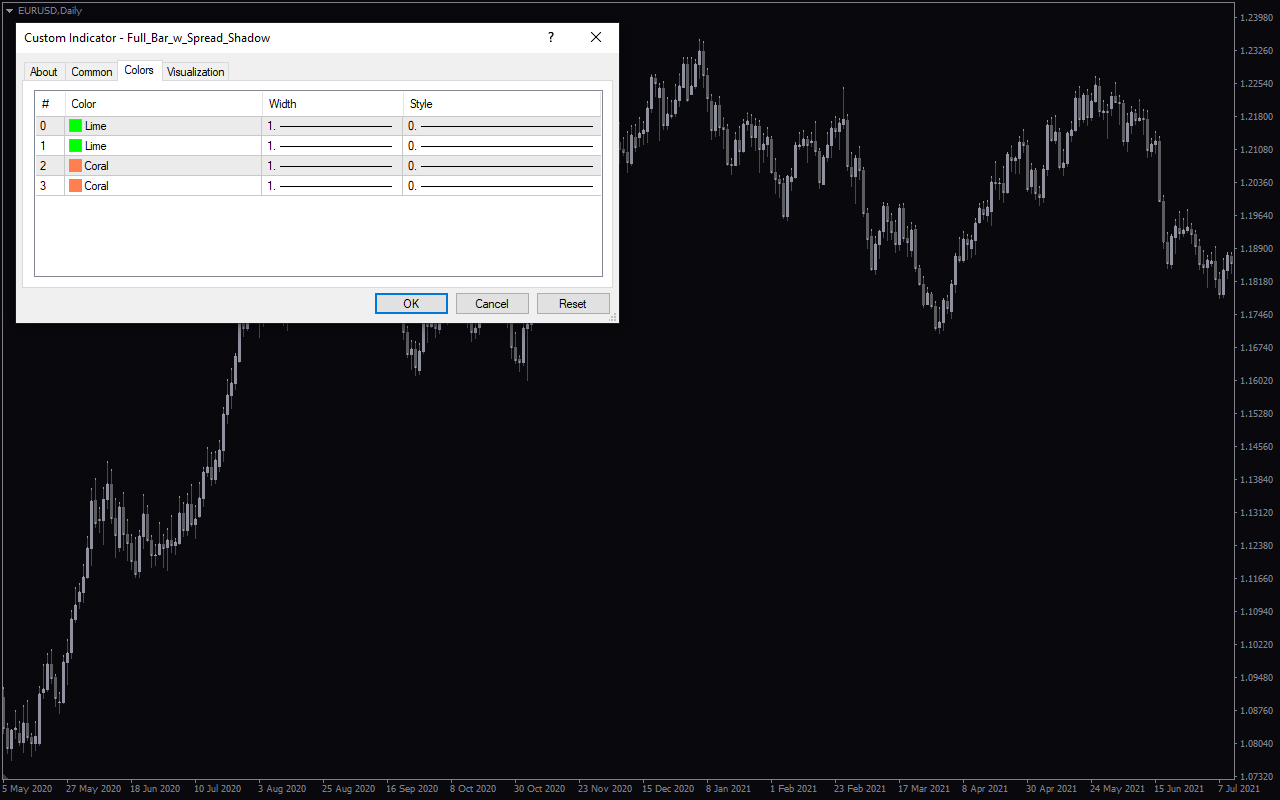
Task: Open the Common tab
Action: click(x=92, y=72)
